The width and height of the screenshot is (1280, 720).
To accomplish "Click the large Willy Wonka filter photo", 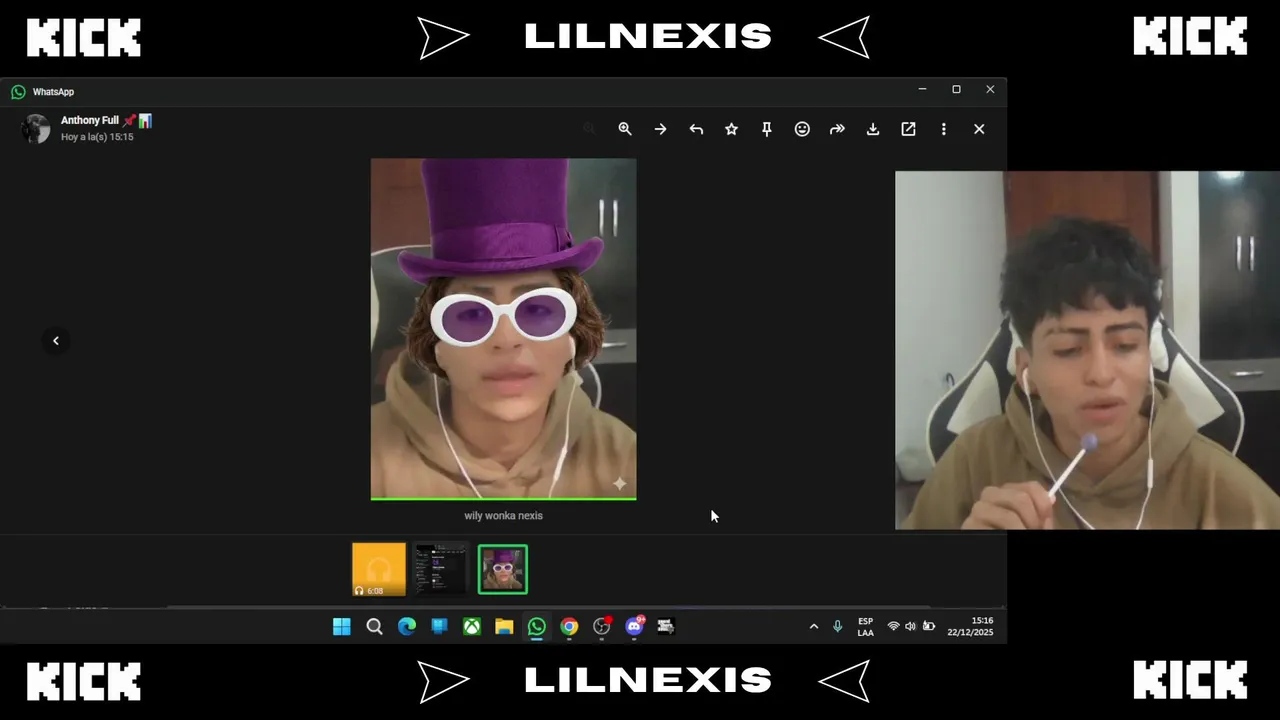I will click(503, 329).
